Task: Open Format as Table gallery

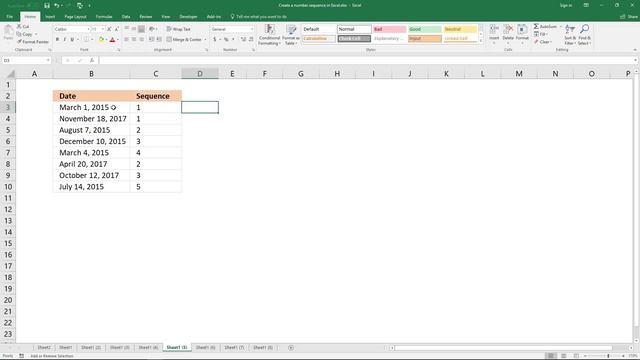Action: (x=291, y=35)
